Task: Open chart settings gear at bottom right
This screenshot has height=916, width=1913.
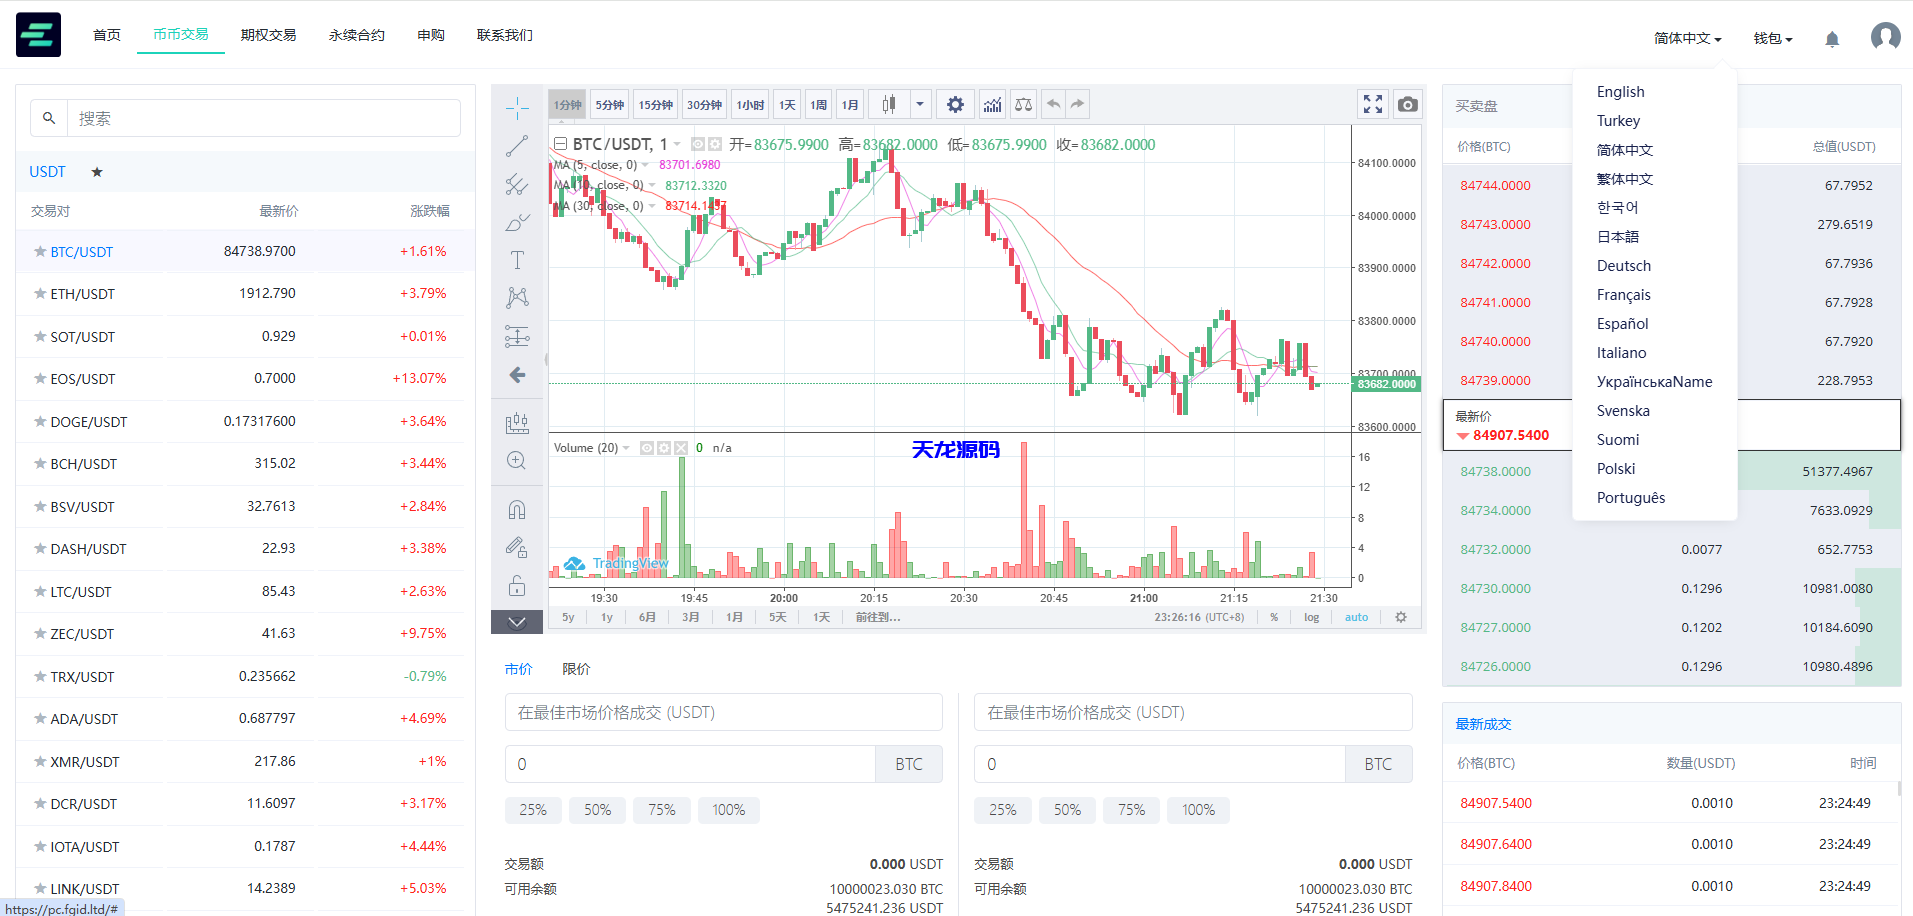Action: (x=1401, y=617)
